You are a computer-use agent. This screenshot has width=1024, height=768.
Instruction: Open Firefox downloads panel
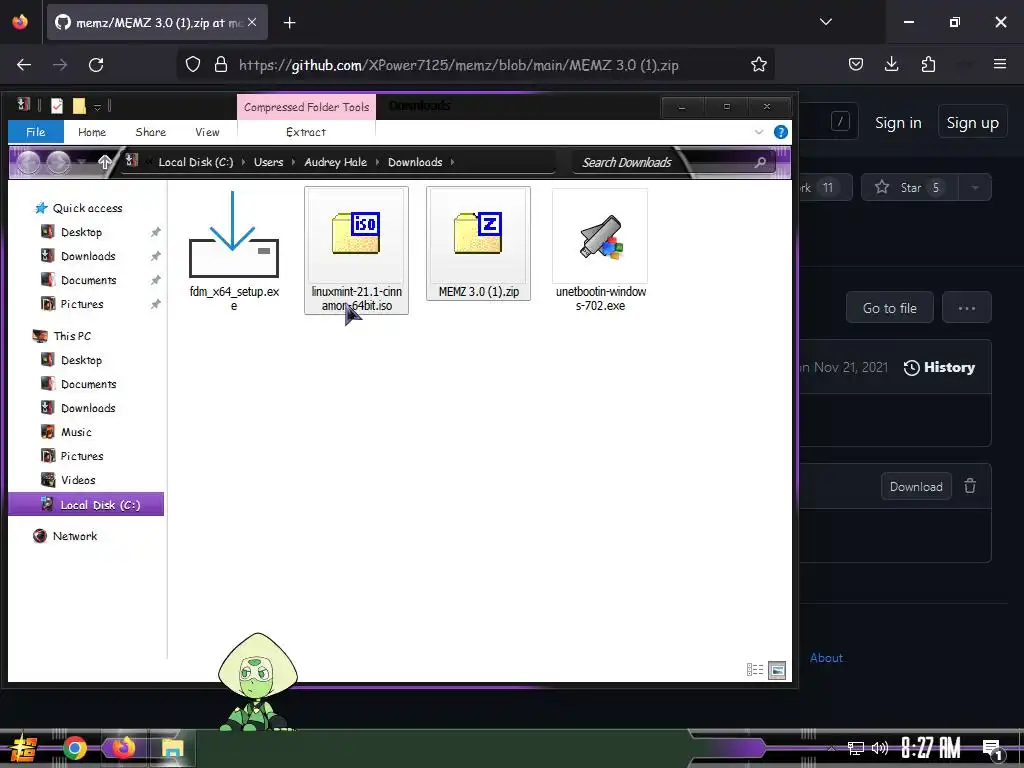[x=891, y=65]
